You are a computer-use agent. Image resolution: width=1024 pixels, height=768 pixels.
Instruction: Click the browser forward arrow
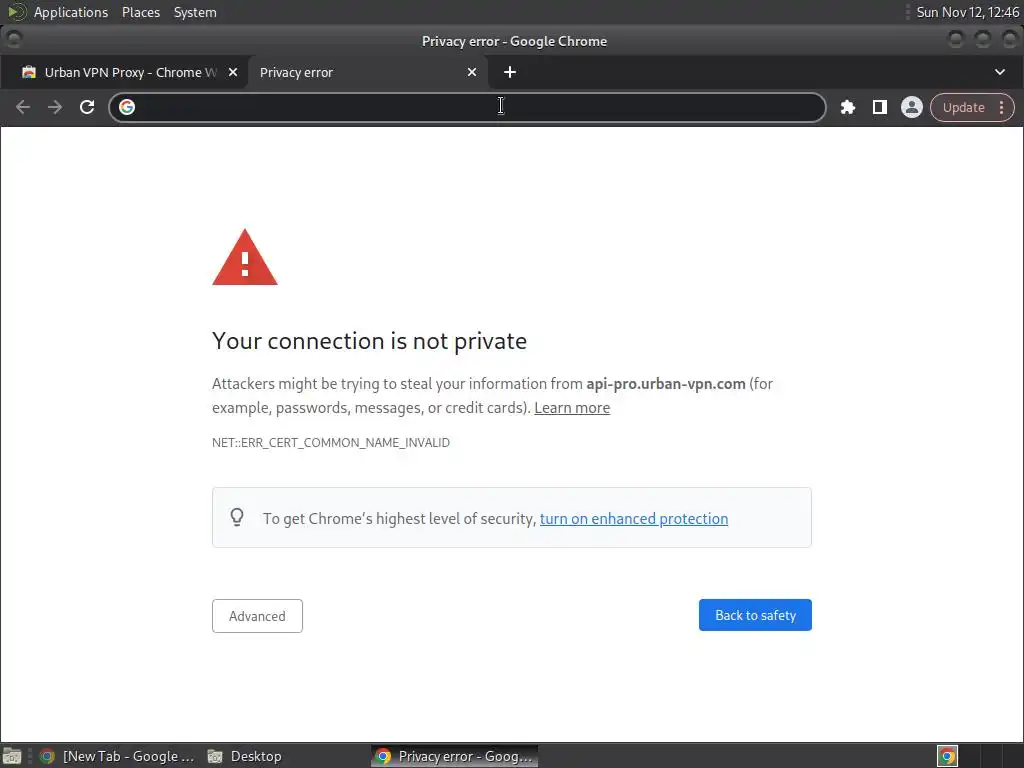click(x=55, y=107)
